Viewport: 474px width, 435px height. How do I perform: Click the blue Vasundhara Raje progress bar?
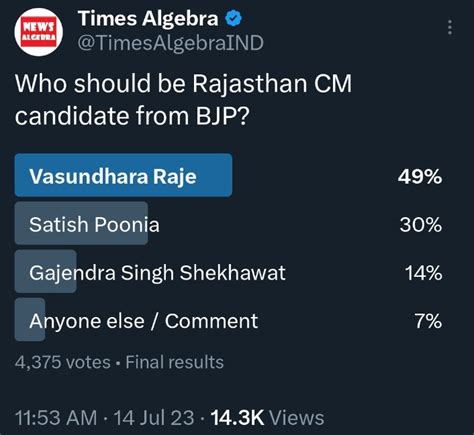point(123,175)
